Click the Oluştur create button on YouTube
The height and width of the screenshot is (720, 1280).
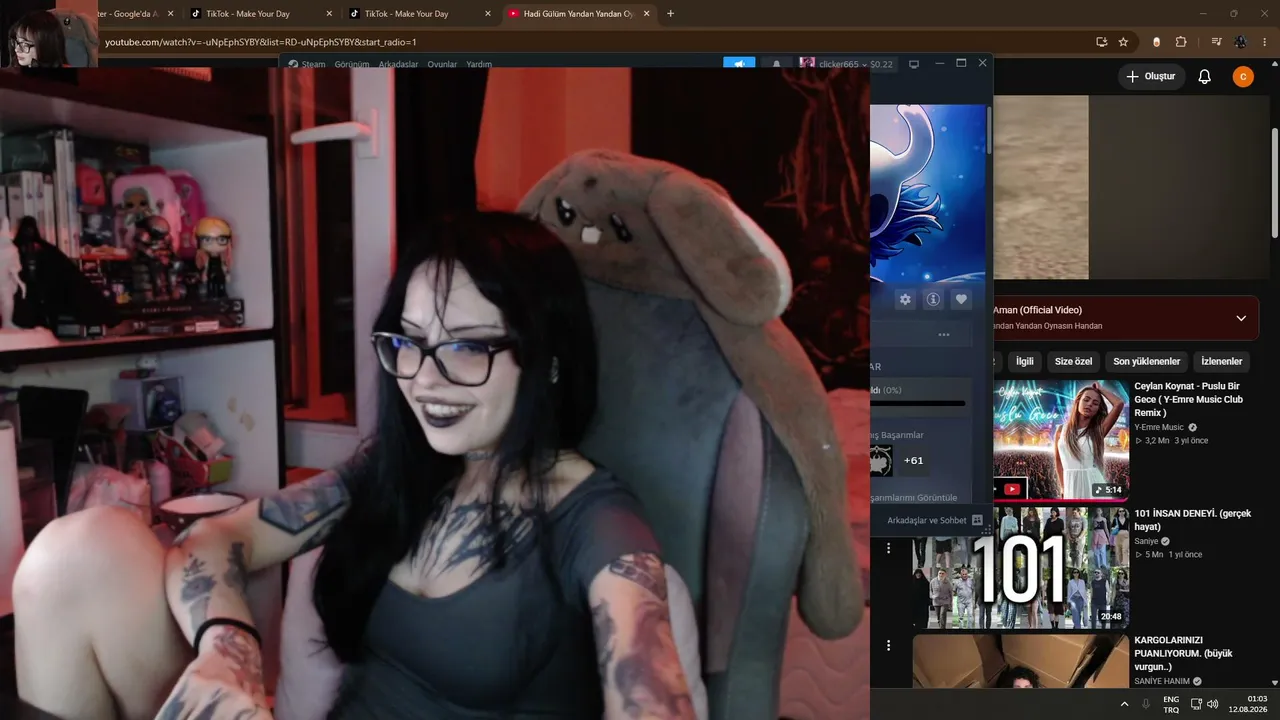pos(1151,76)
